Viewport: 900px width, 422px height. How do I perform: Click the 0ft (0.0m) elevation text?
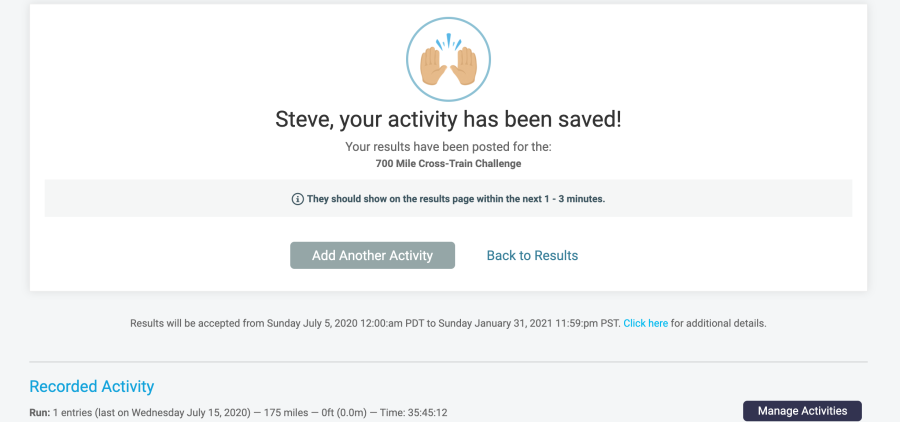point(342,412)
